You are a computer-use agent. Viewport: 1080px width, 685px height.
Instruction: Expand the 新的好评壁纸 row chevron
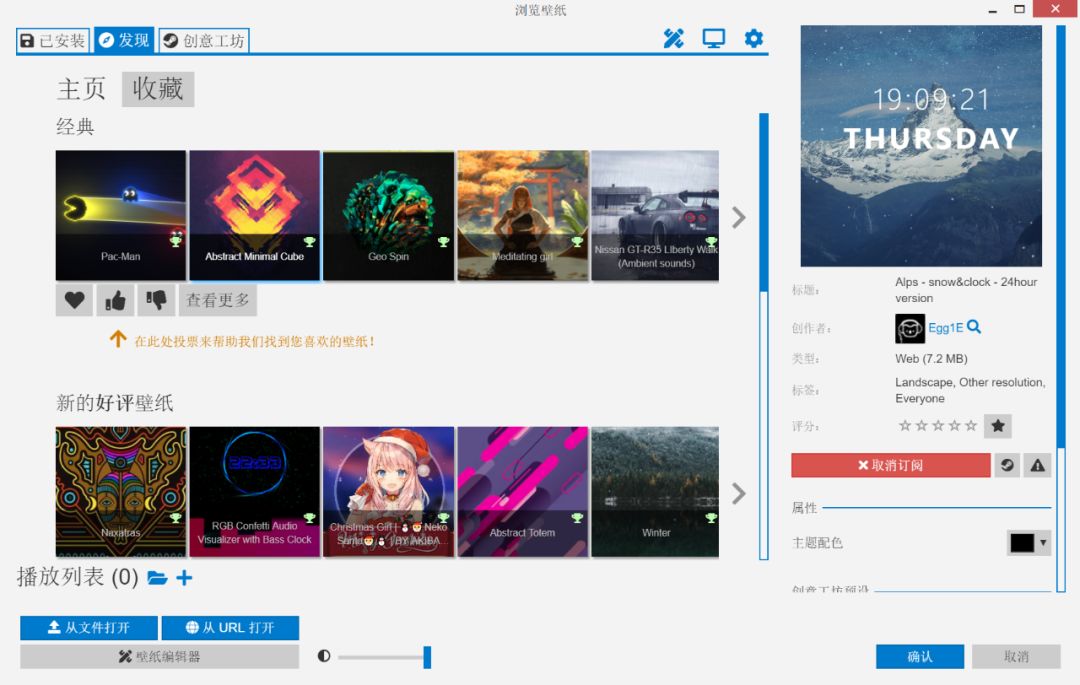(738, 493)
